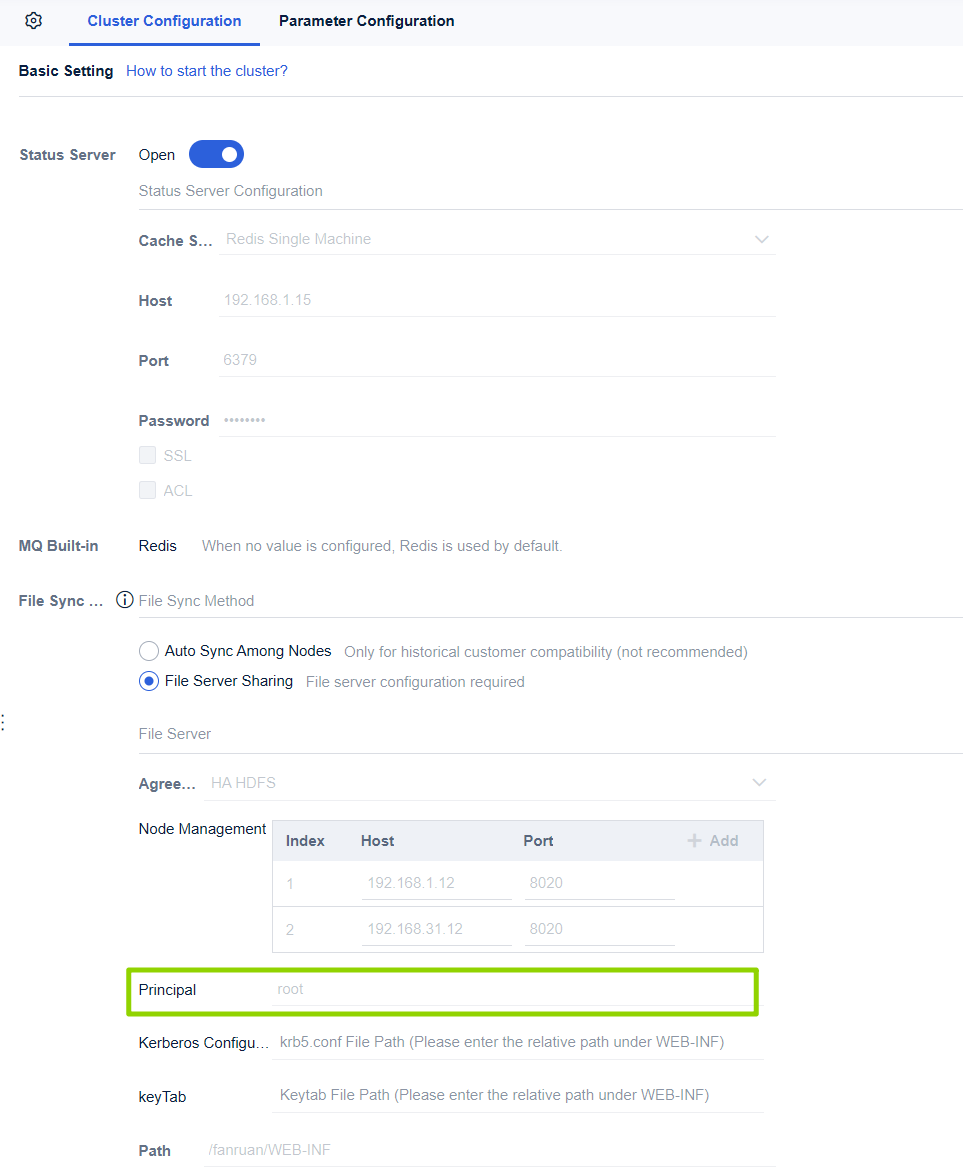Select Auto Sync Among Nodes option
This screenshot has width=963, height=1176.
coord(149,651)
